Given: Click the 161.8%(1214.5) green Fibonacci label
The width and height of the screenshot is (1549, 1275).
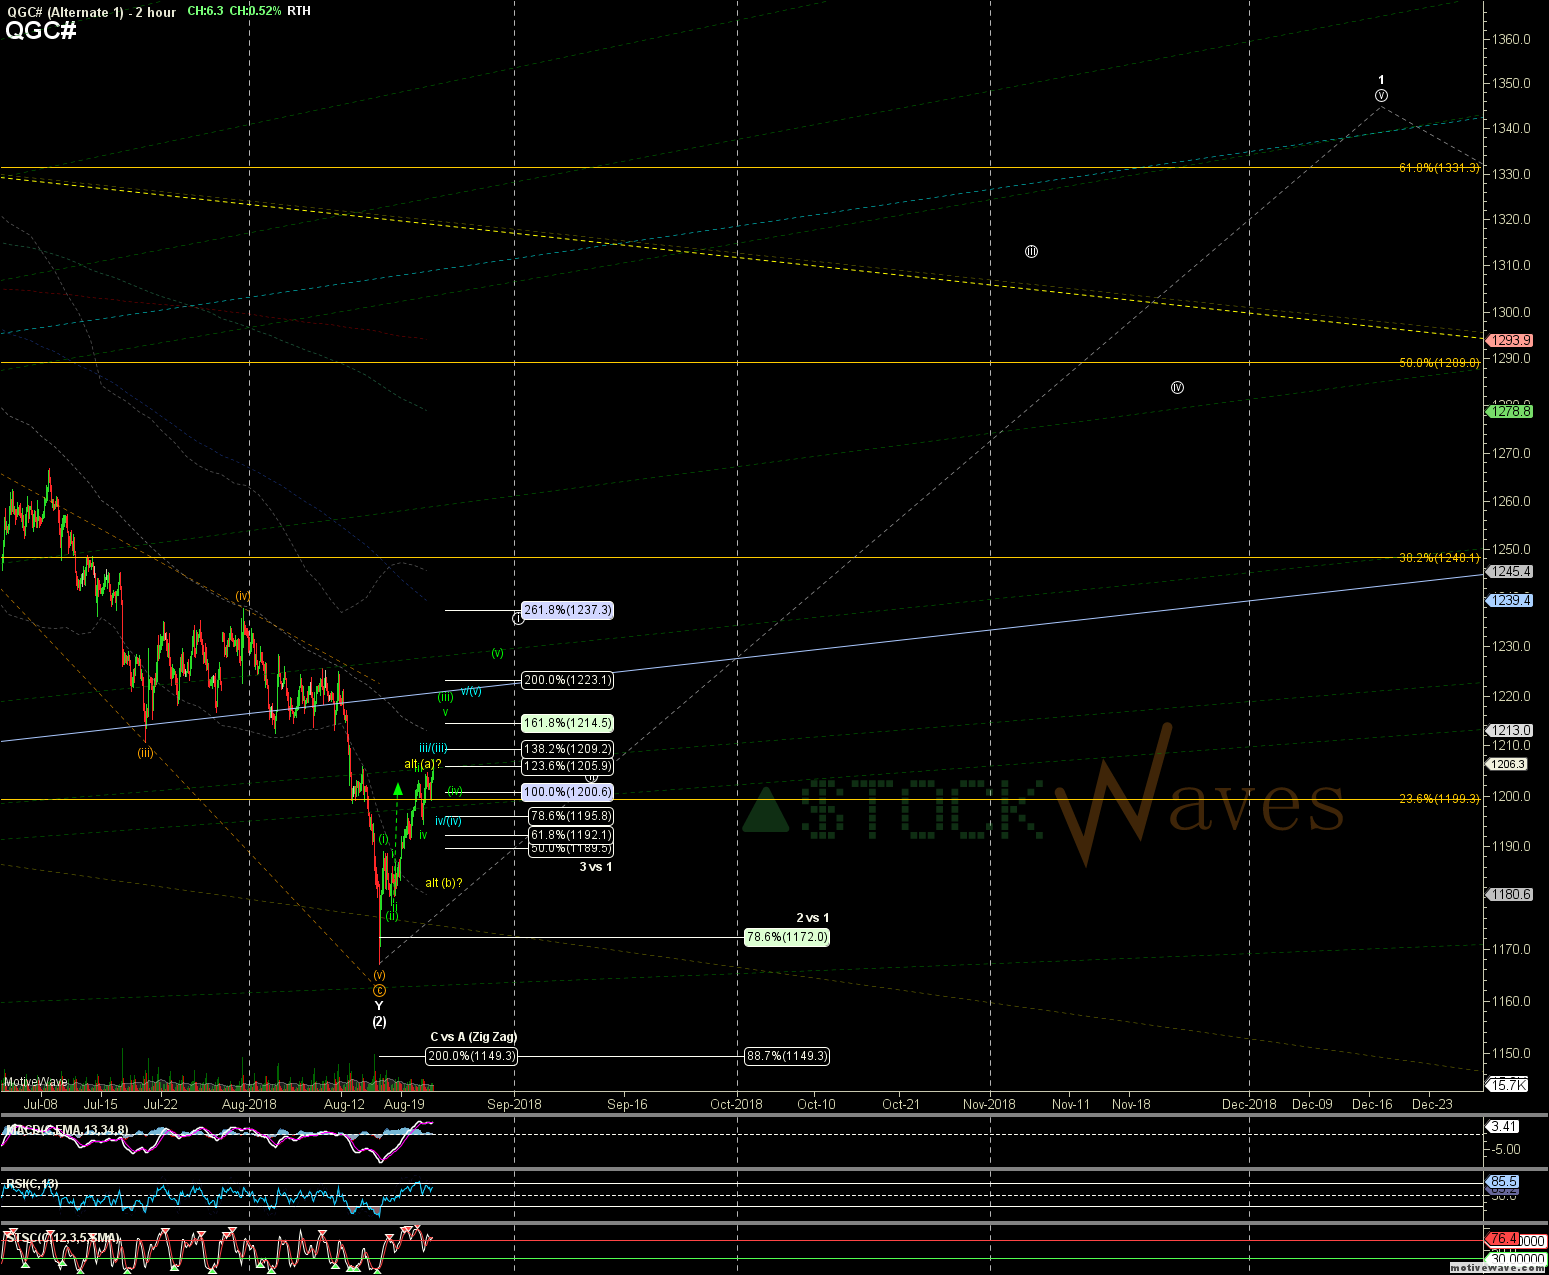Looking at the screenshot, I should coord(567,723).
